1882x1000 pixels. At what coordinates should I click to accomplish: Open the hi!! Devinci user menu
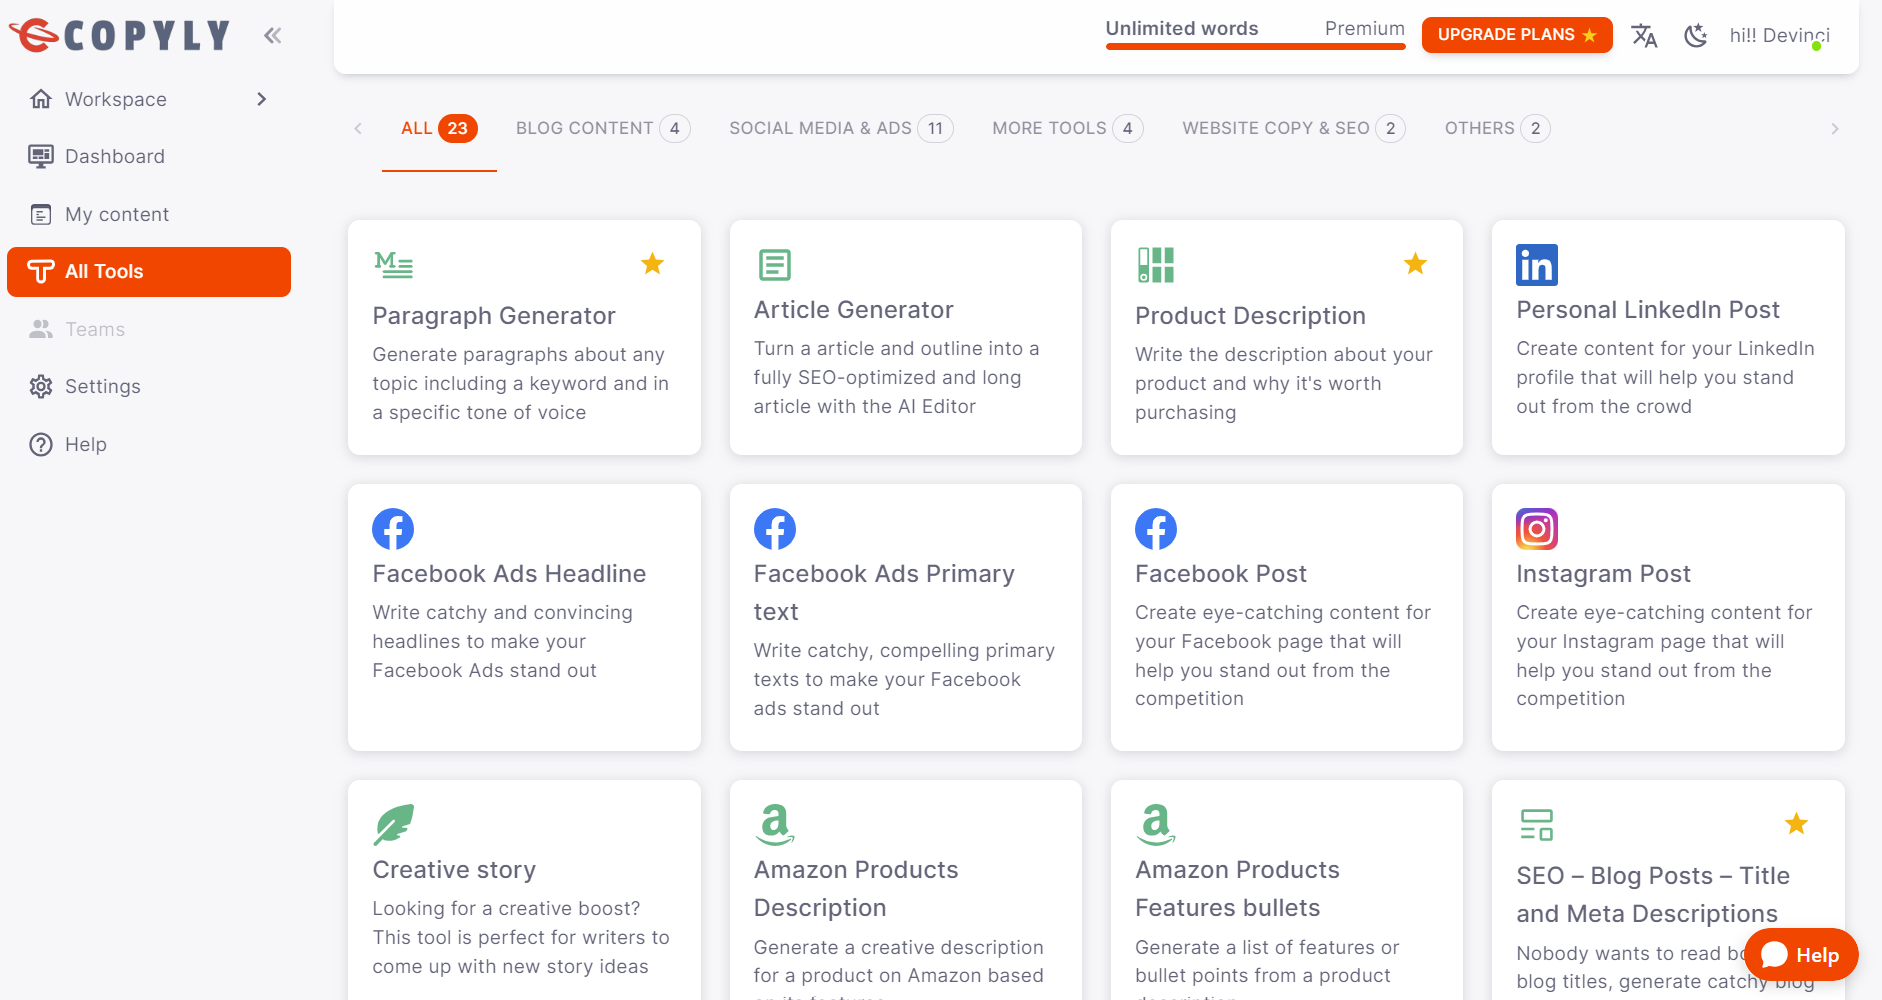point(1780,36)
